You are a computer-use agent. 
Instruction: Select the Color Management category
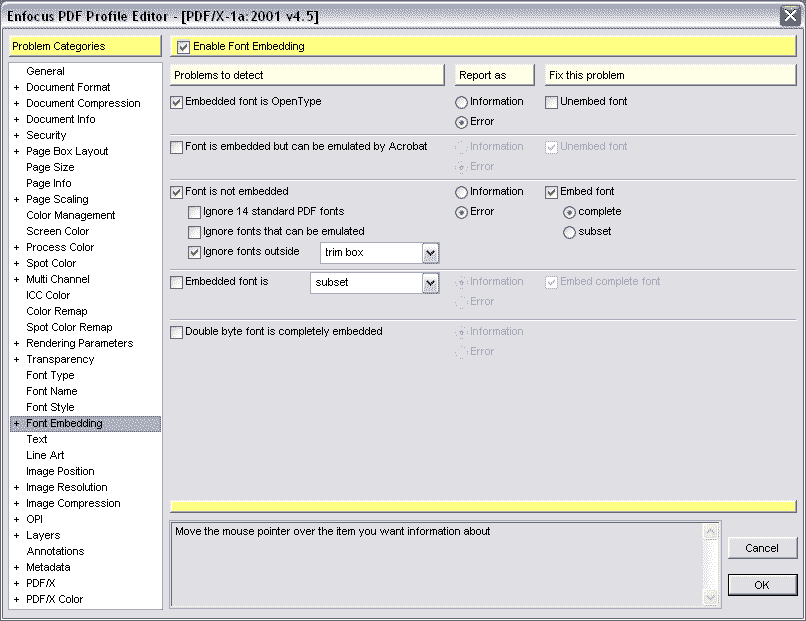point(70,215)
